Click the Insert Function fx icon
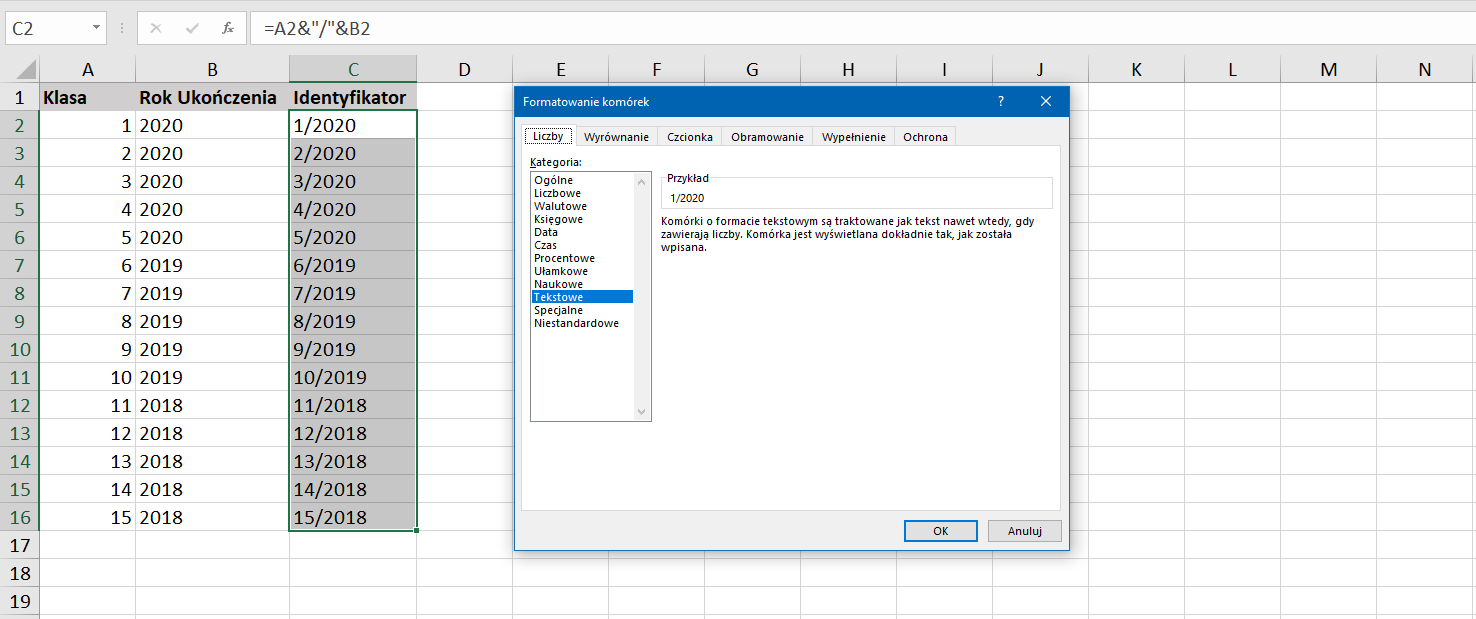 pos(228,28)
